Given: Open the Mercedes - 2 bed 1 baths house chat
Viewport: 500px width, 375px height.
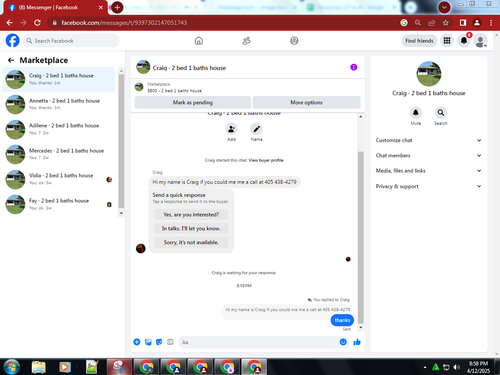Looking at the screenshot, I should pos(59,154).
